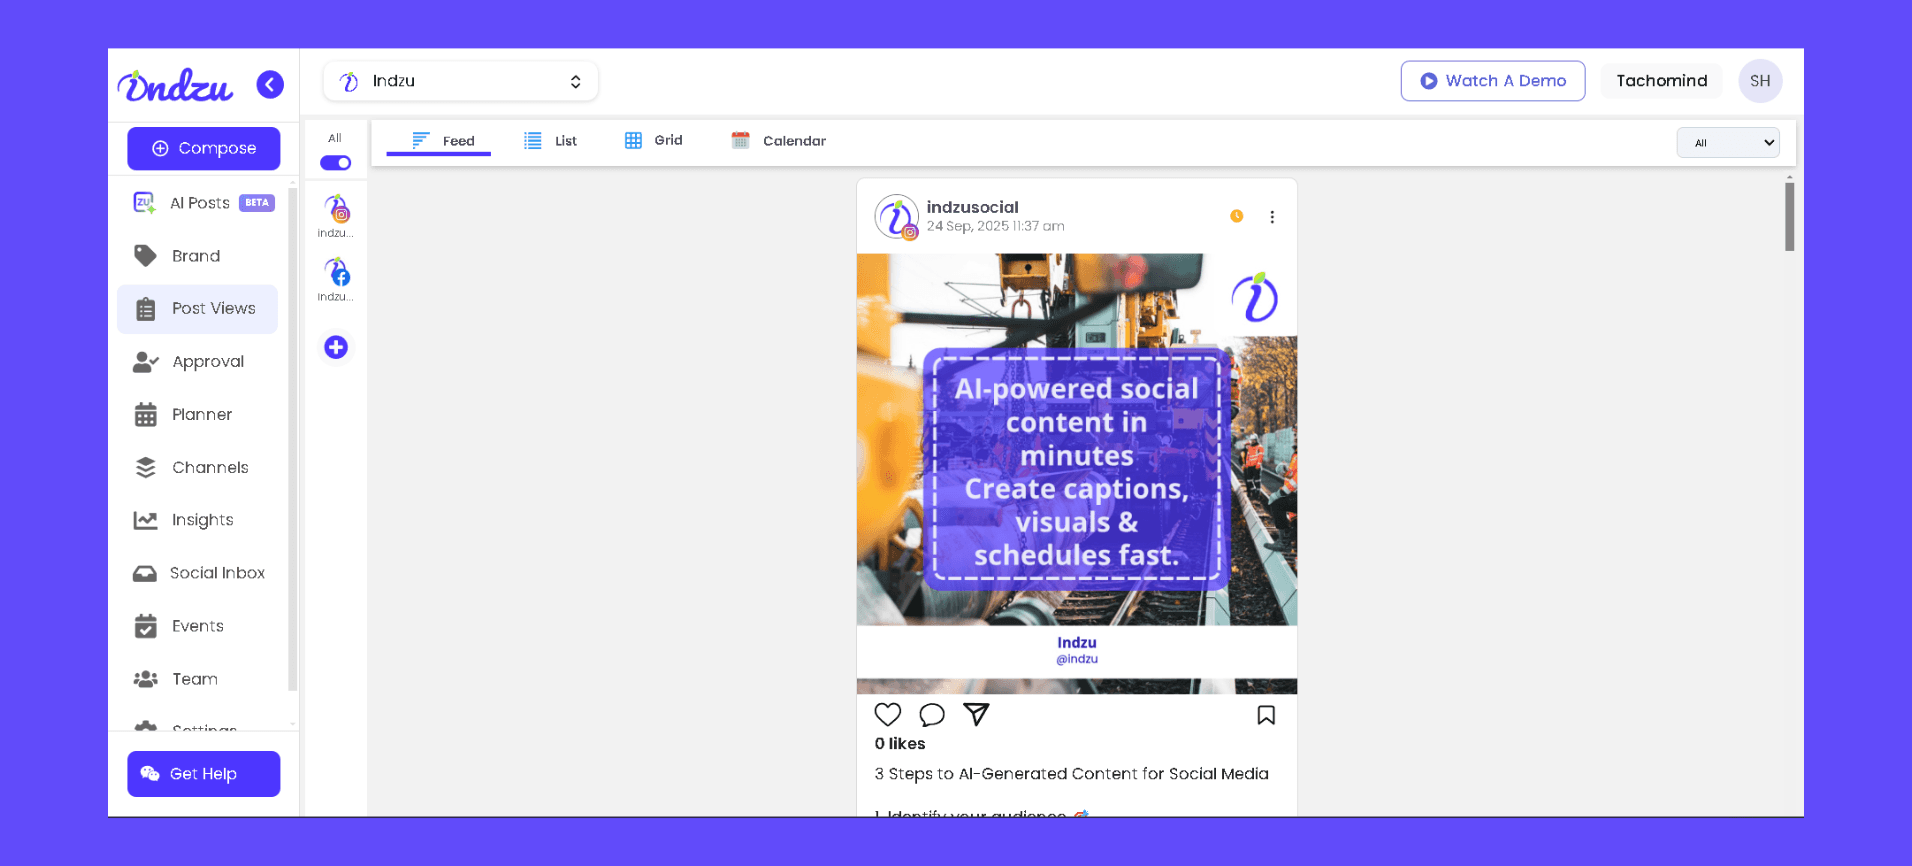This screenshot has height=866, width=1912.
Task: Open AI Posts beta section
Action: click(x=204, y=203)
